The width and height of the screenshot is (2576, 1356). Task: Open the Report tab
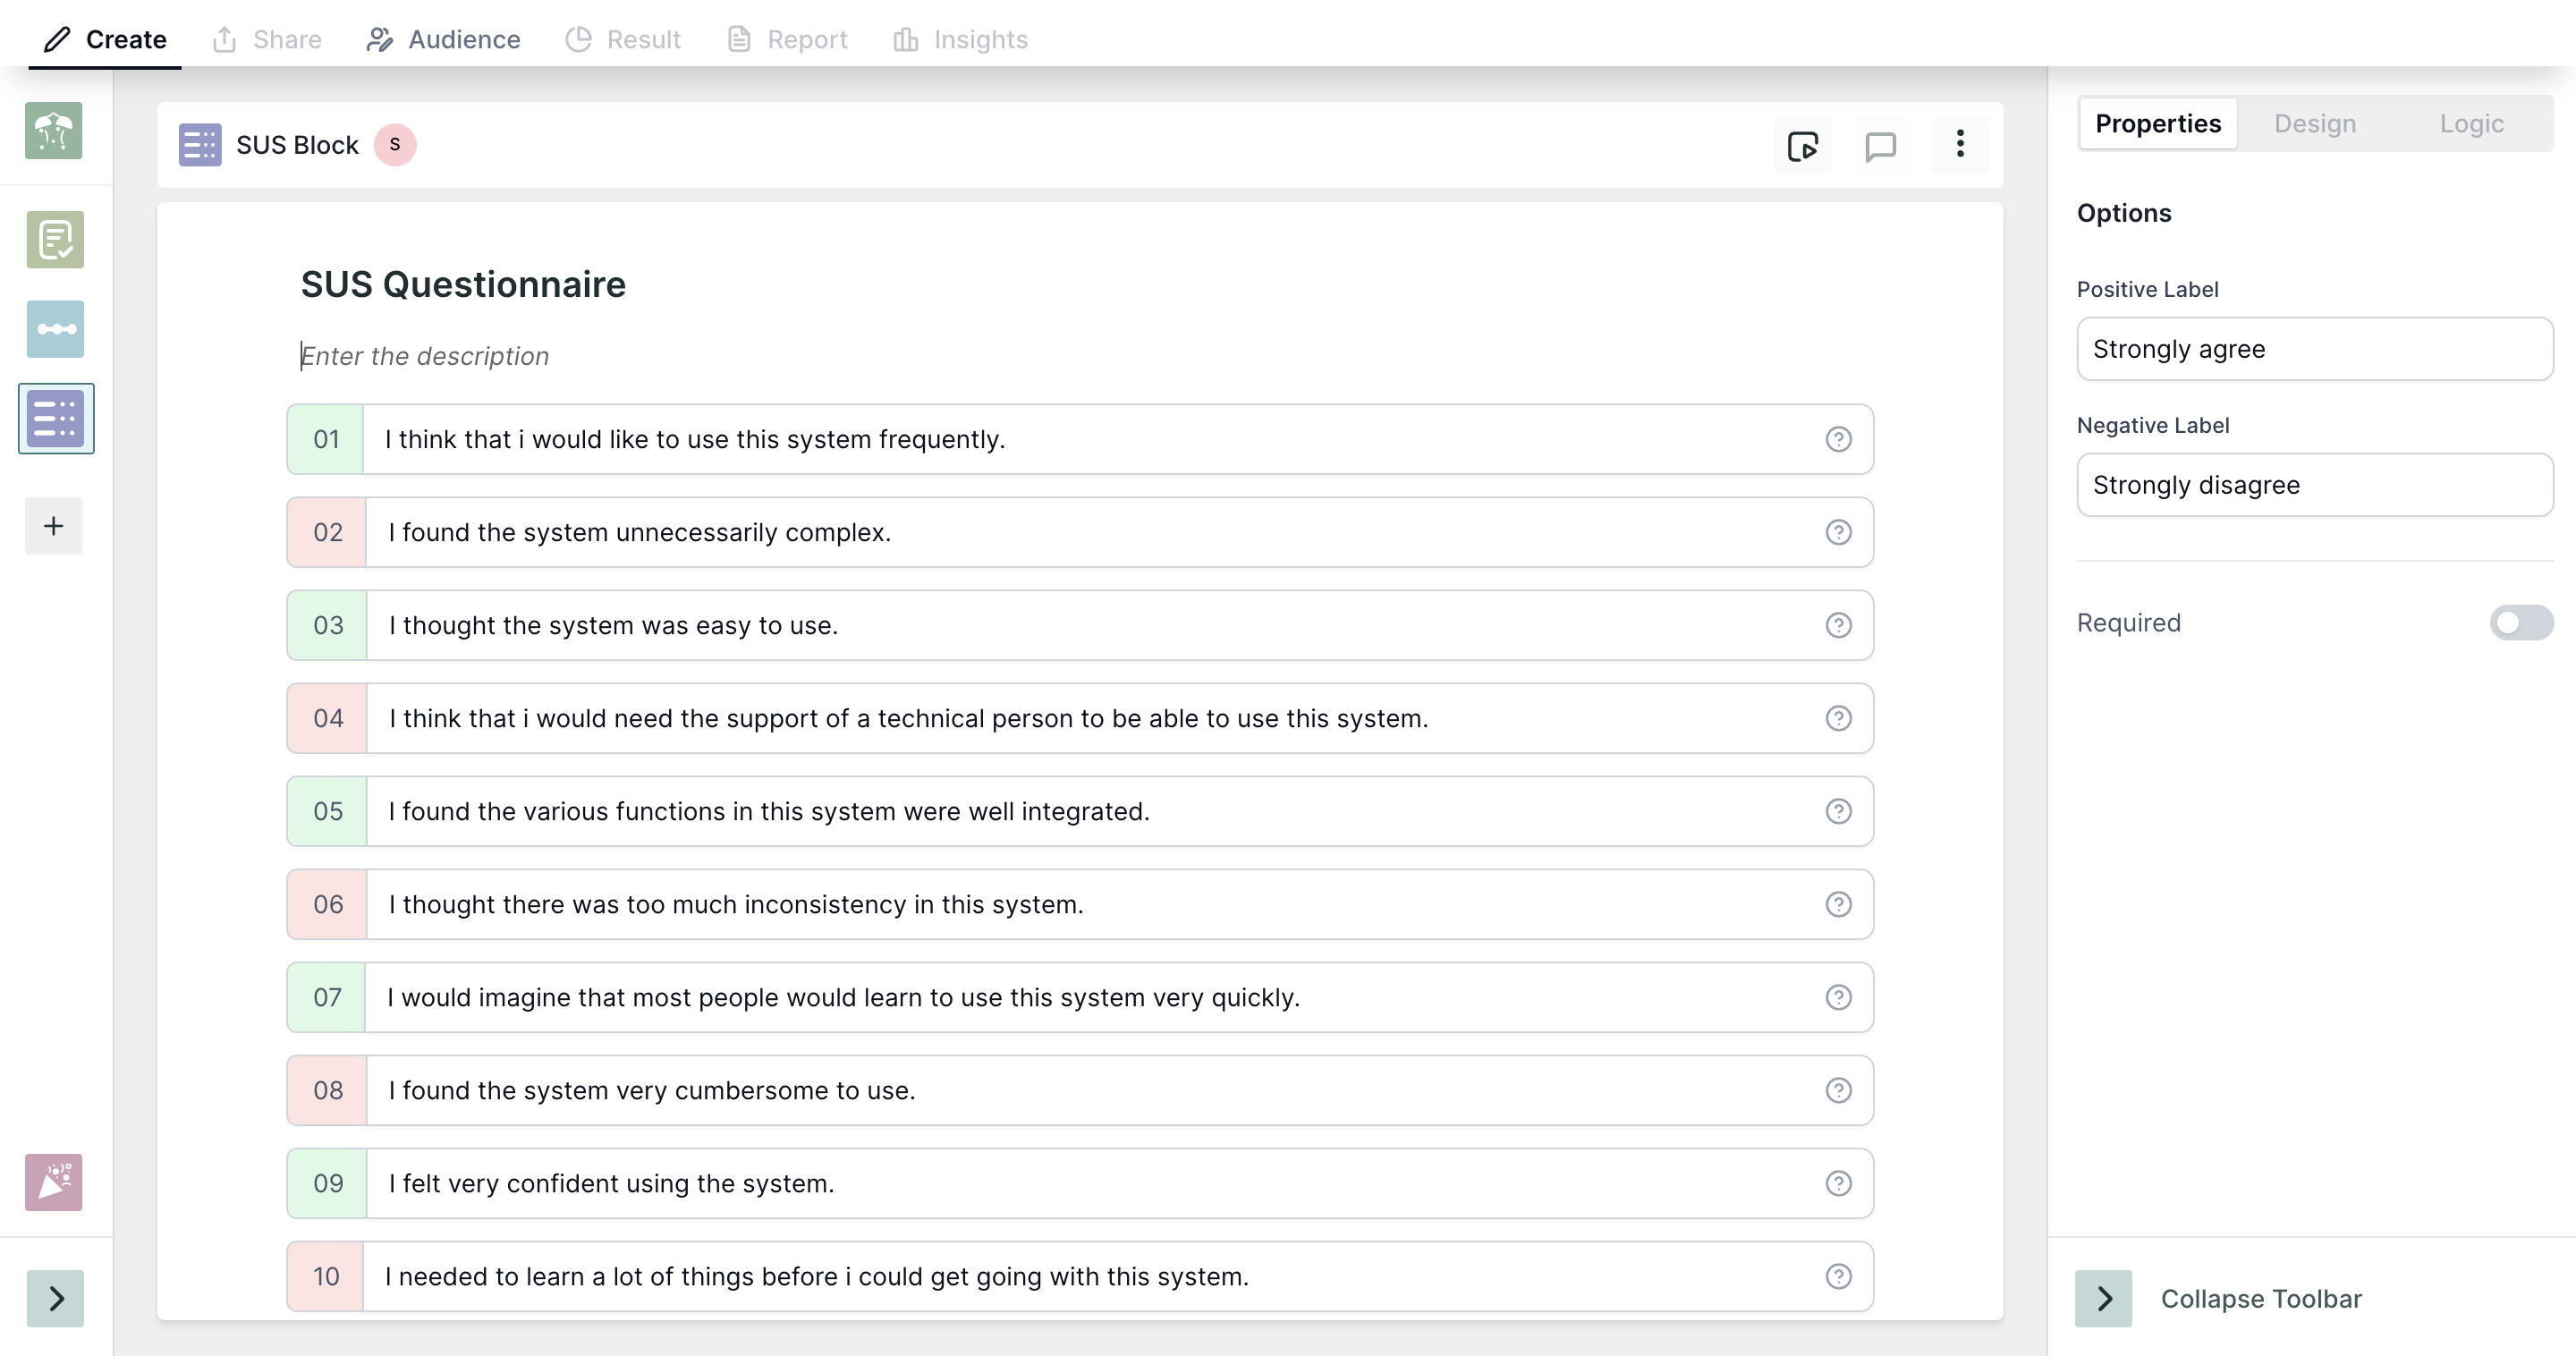click(x=788, y=39)
